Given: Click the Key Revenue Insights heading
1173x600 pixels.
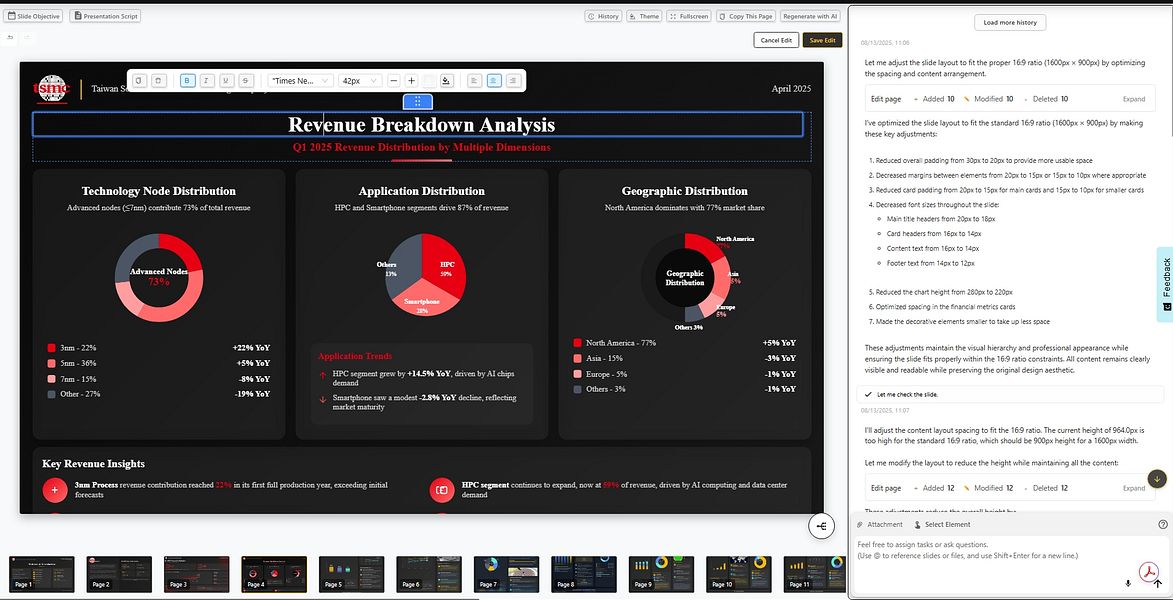Looking at the screenshot, I should point(94,464).
